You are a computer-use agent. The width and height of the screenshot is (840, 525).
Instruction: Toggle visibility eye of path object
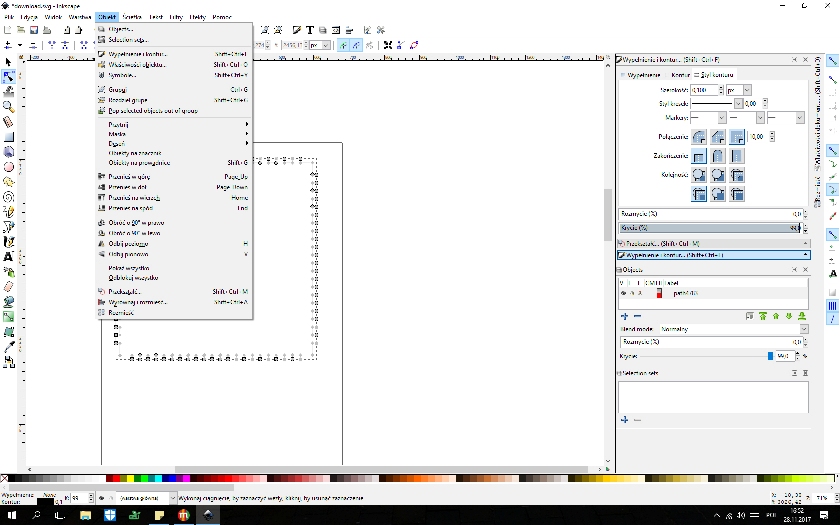coord(624,293)
